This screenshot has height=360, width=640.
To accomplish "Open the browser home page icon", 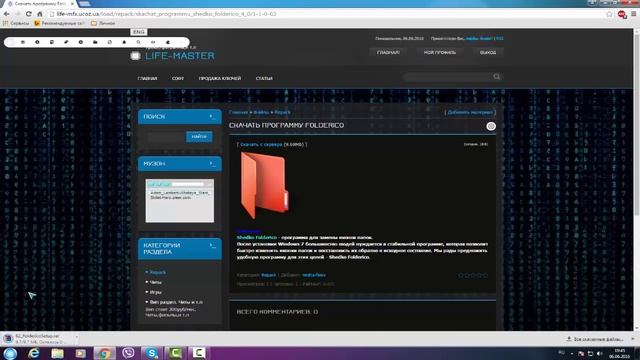I will [x=40, y=14].
